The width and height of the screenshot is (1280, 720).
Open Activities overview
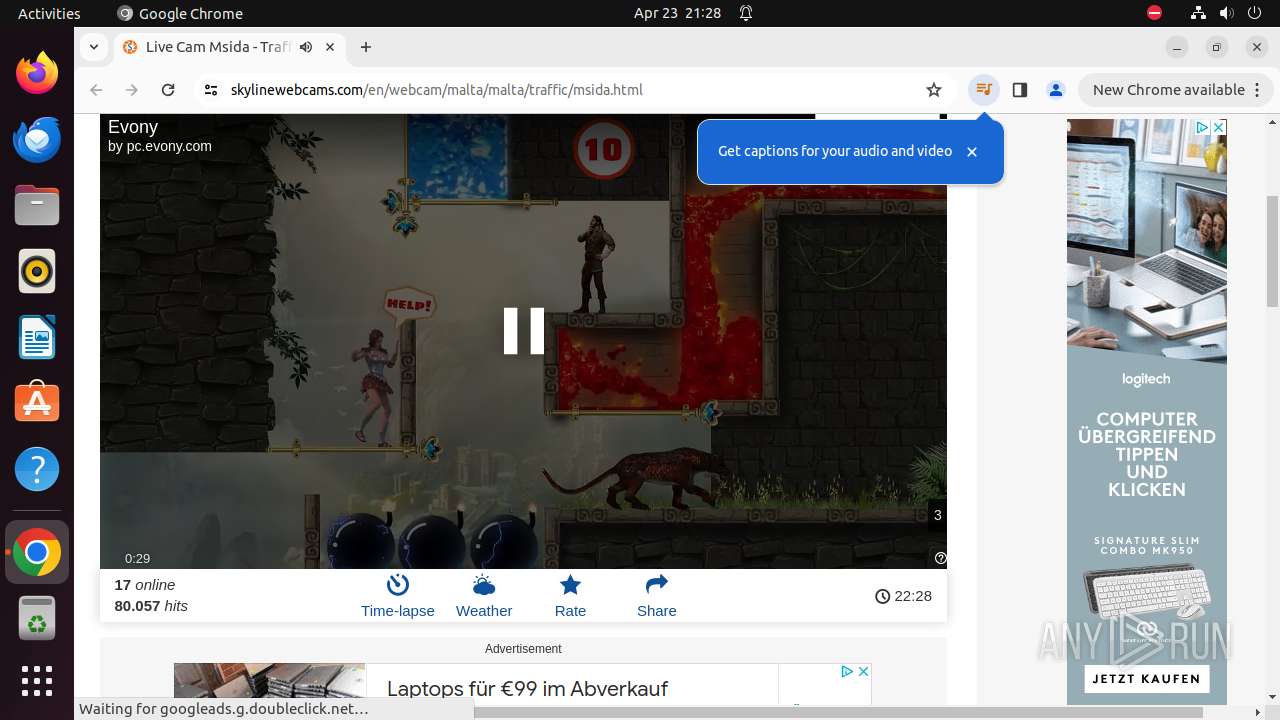pos(49,13)
